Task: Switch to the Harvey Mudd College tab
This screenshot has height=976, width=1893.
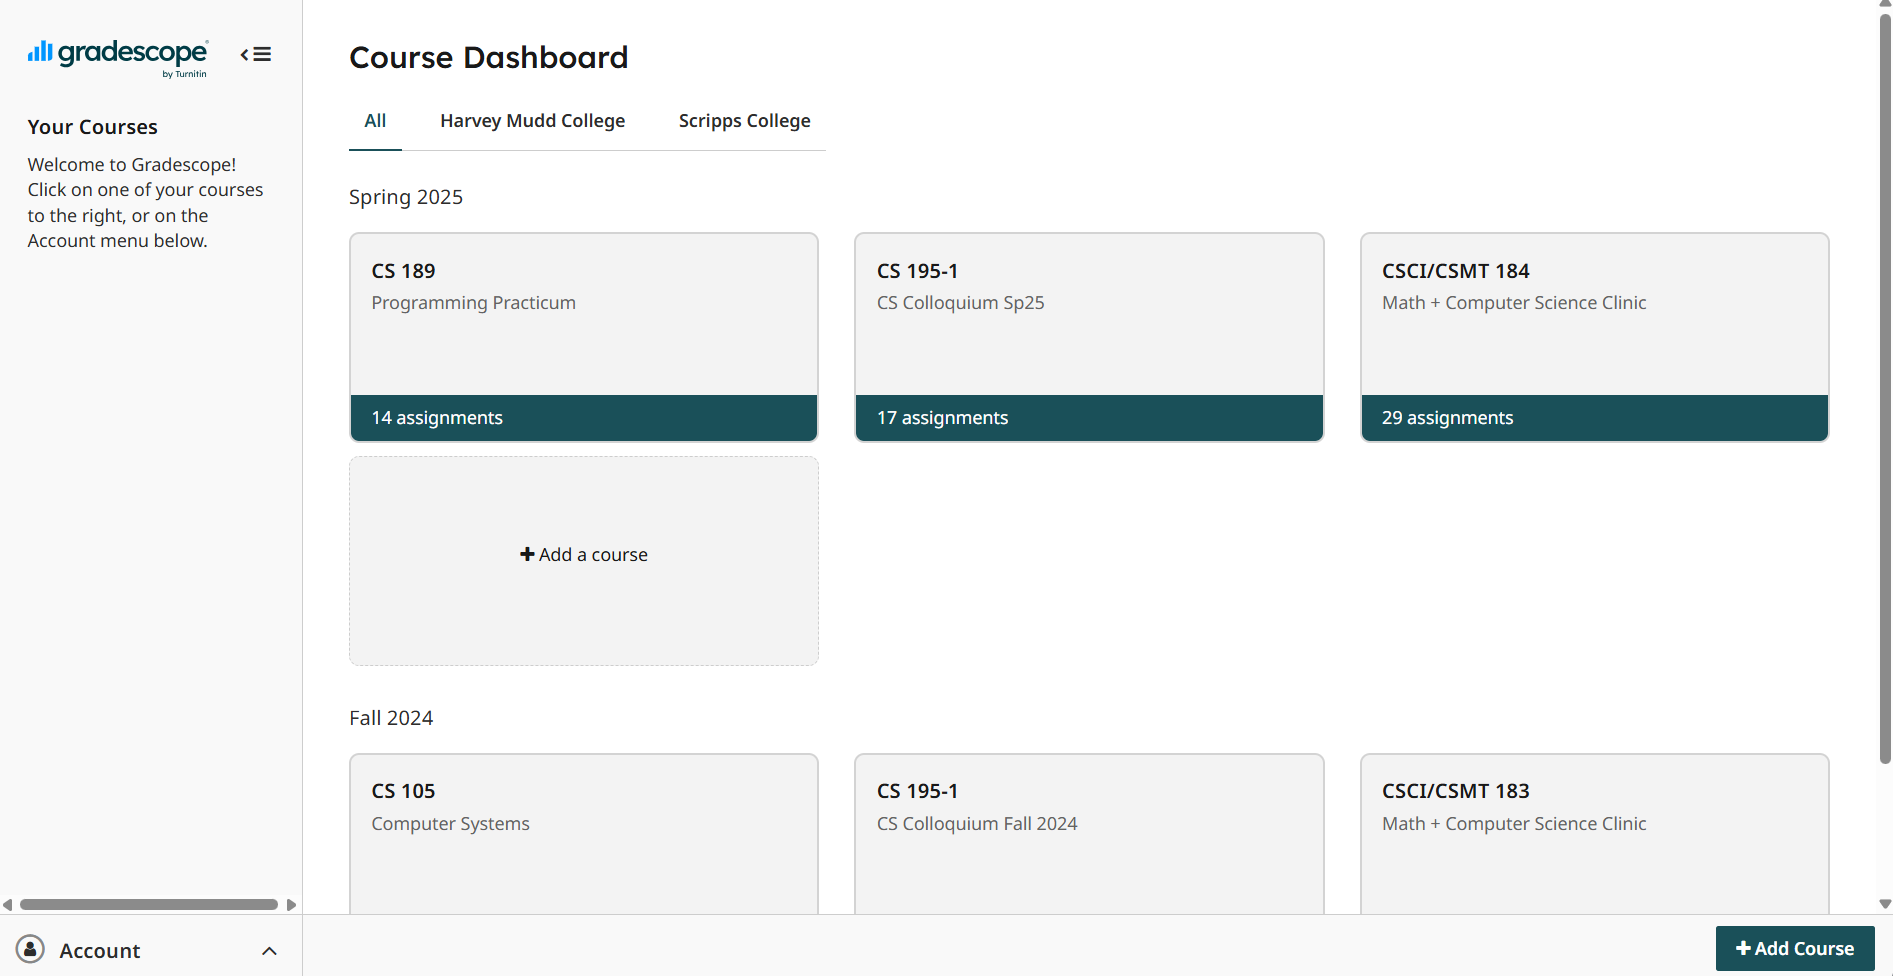Action: click(x=532, y=121)
